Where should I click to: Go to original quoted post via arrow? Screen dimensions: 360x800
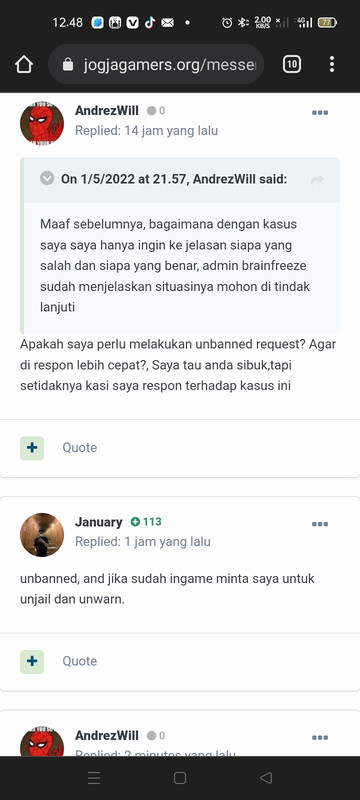tap(317, 180)
